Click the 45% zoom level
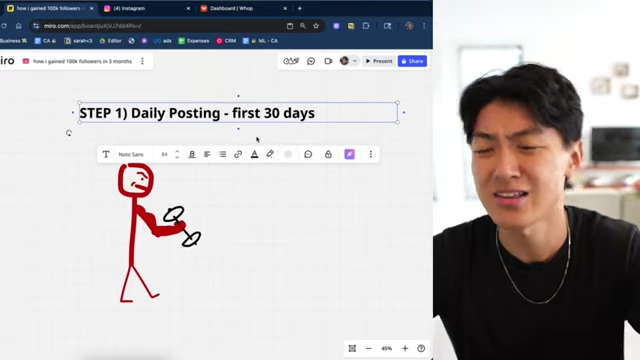The height and width of the screenshot is (360, 640). (x=387, y=349)
